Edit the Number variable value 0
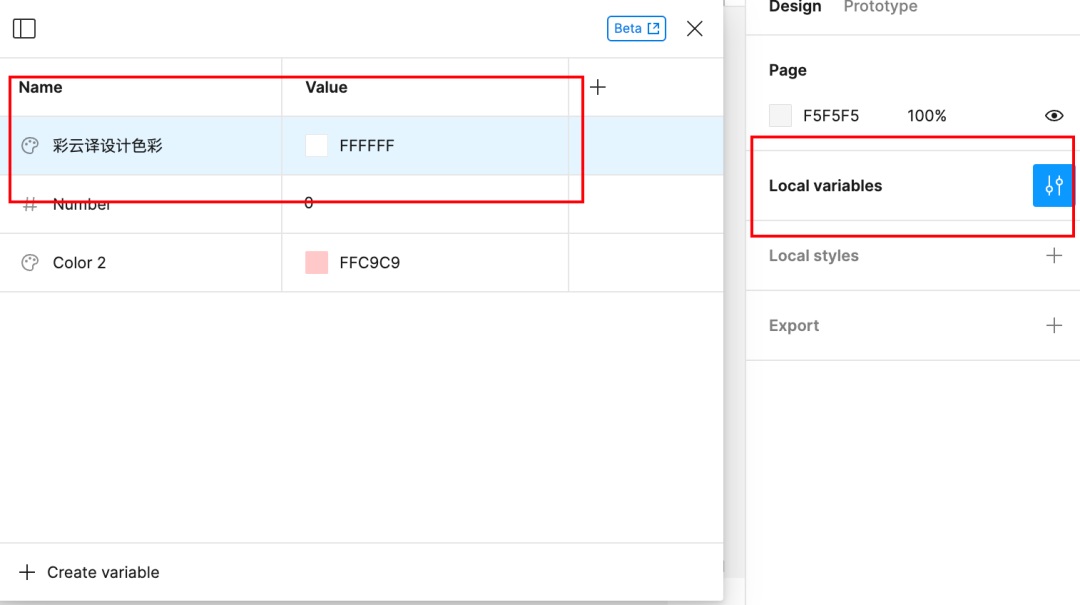 (x=309, y=203)
